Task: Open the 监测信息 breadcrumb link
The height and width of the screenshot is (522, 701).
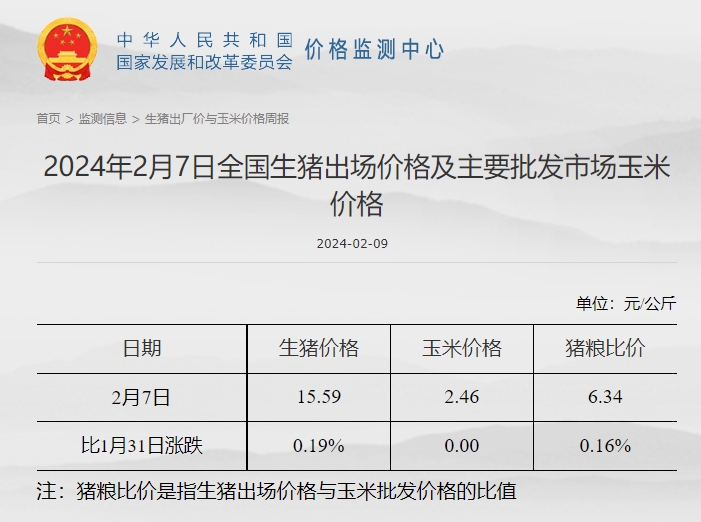Action: (103, 119)
